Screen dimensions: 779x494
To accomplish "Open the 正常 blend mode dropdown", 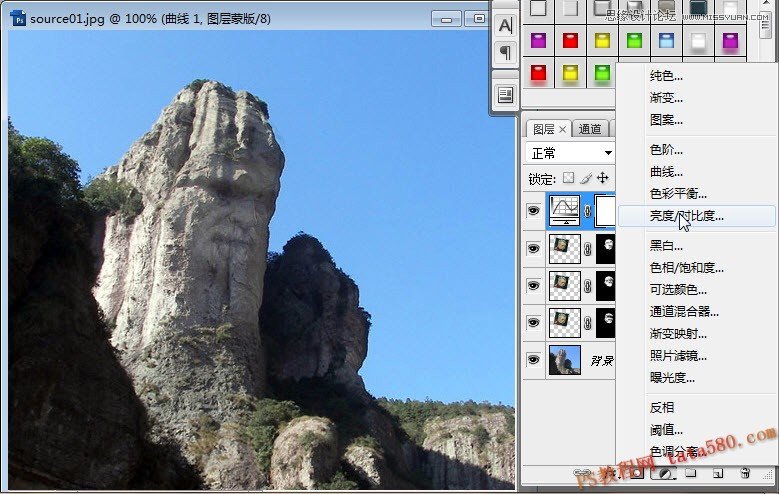I will 570,153.
